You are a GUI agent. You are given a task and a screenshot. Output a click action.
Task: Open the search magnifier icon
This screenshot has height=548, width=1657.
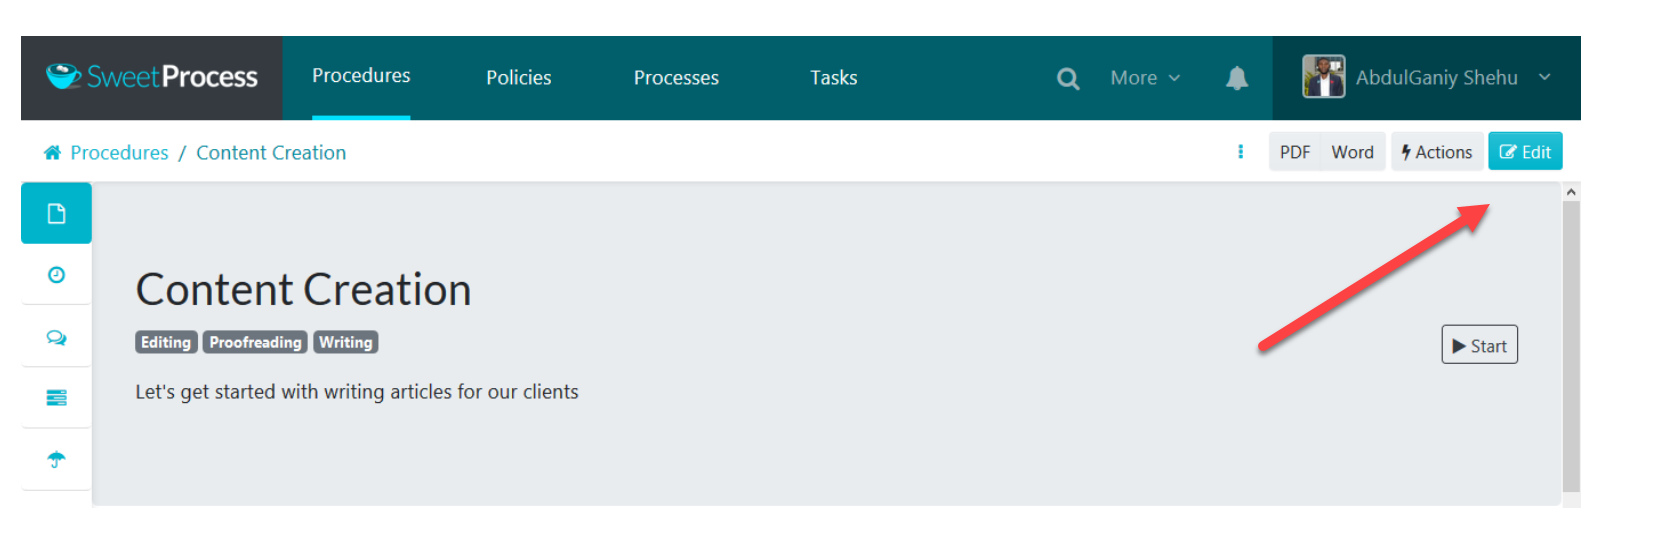coord(1067,78)
